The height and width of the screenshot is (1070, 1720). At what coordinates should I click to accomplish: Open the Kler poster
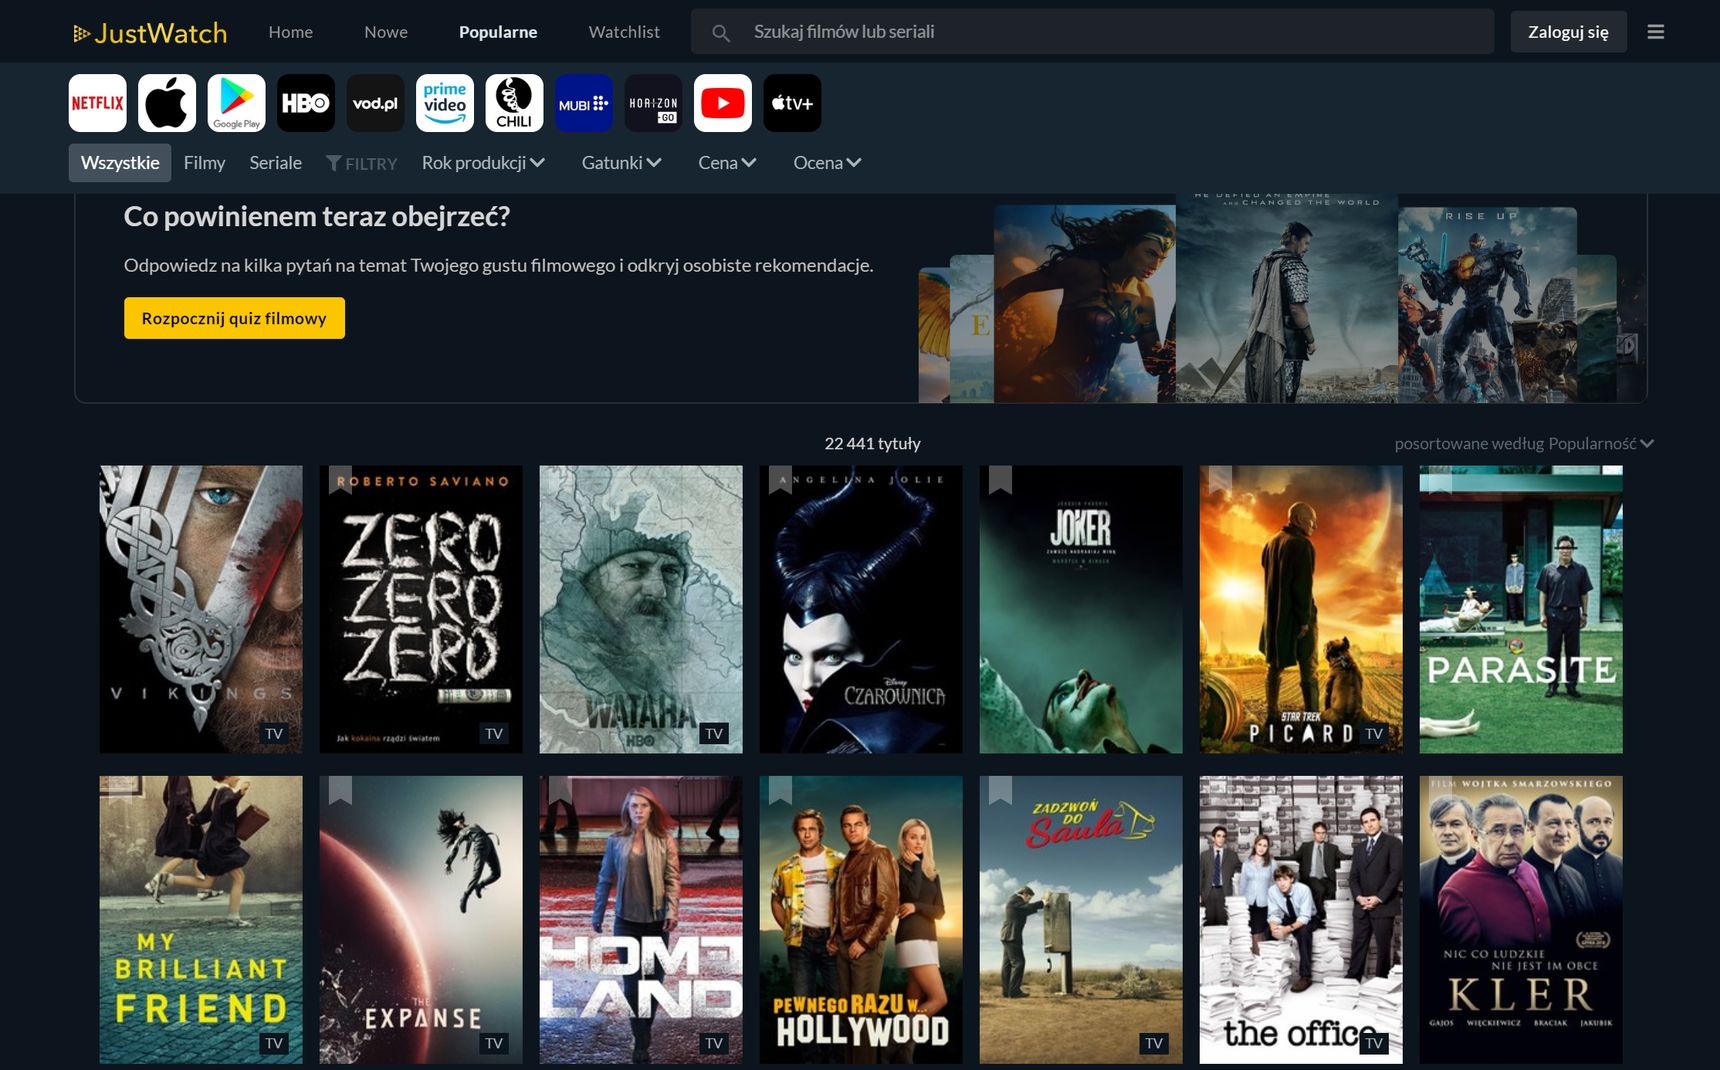(x=1521, y=920)
